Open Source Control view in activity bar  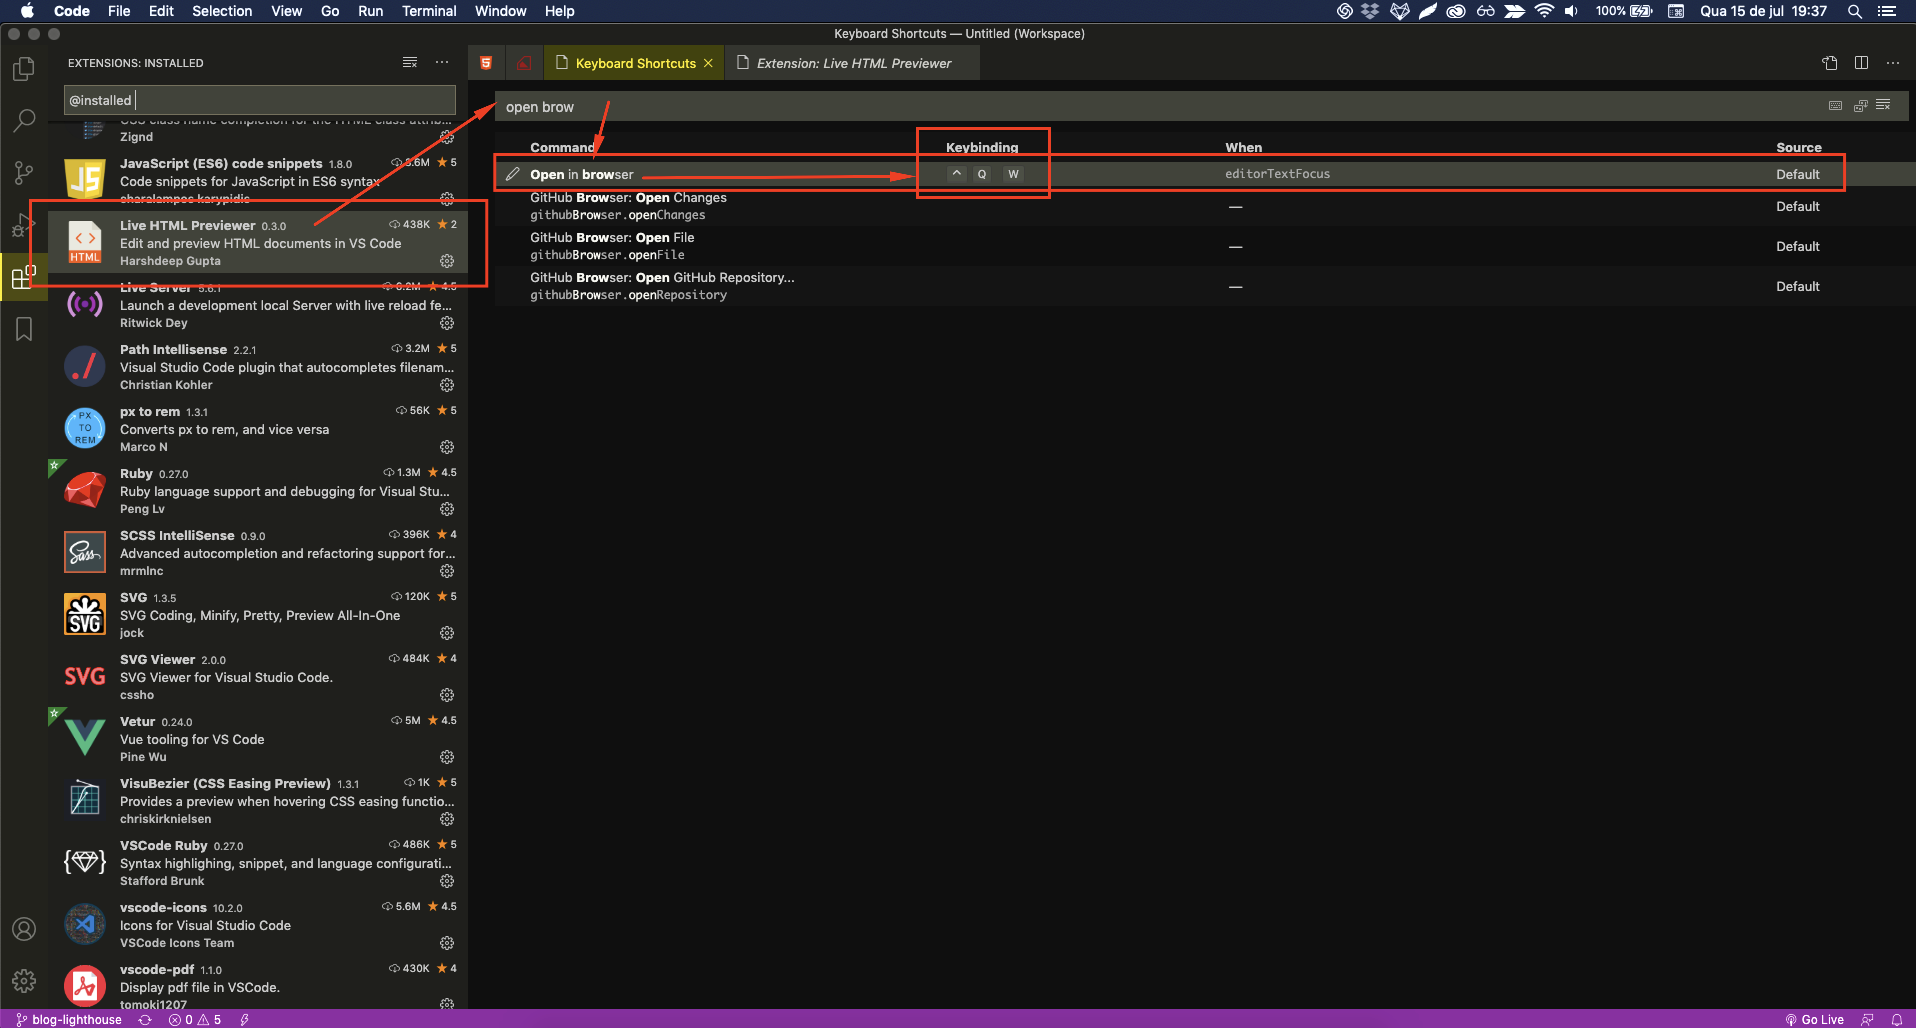(24, 173)
